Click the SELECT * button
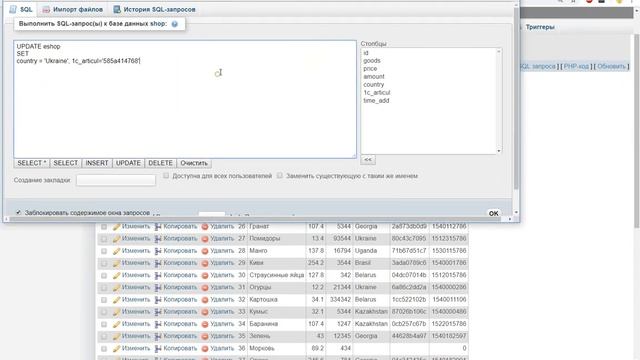This screenshot has height=360, width=640. coord(31,163)
